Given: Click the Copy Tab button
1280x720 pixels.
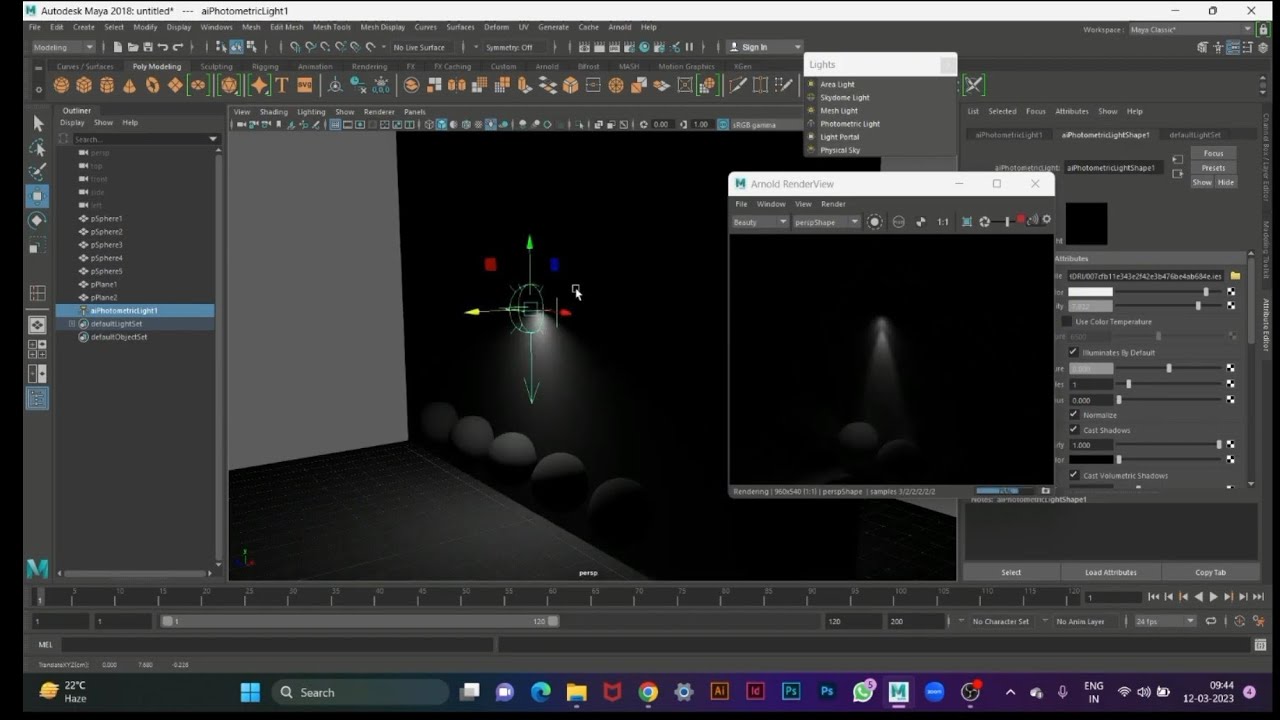Looking at the screenshot, I should 1210,573.
